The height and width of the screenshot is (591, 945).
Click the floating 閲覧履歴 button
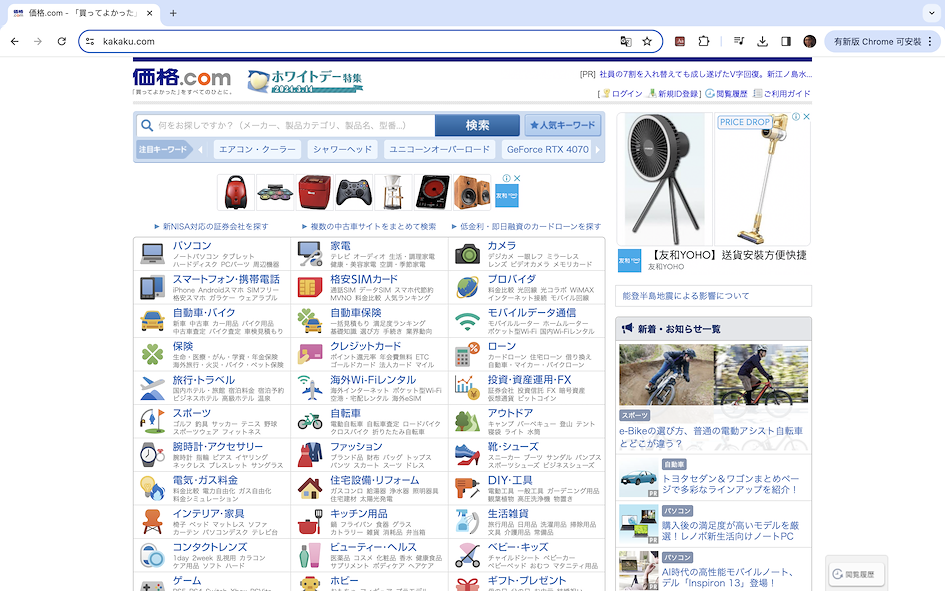click(x=856, y=574)
